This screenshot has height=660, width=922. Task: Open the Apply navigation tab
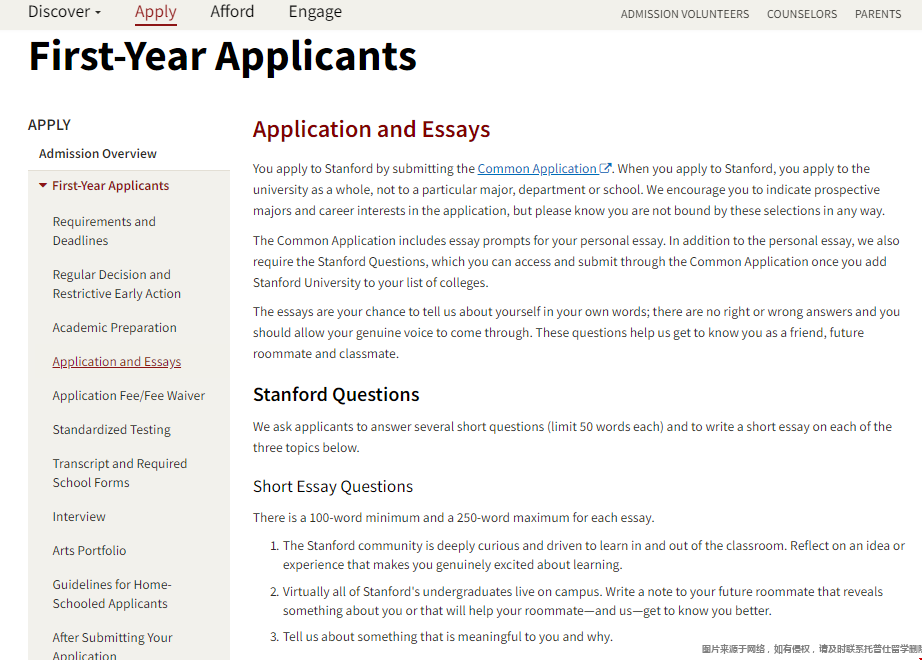(x=155, y=12)
